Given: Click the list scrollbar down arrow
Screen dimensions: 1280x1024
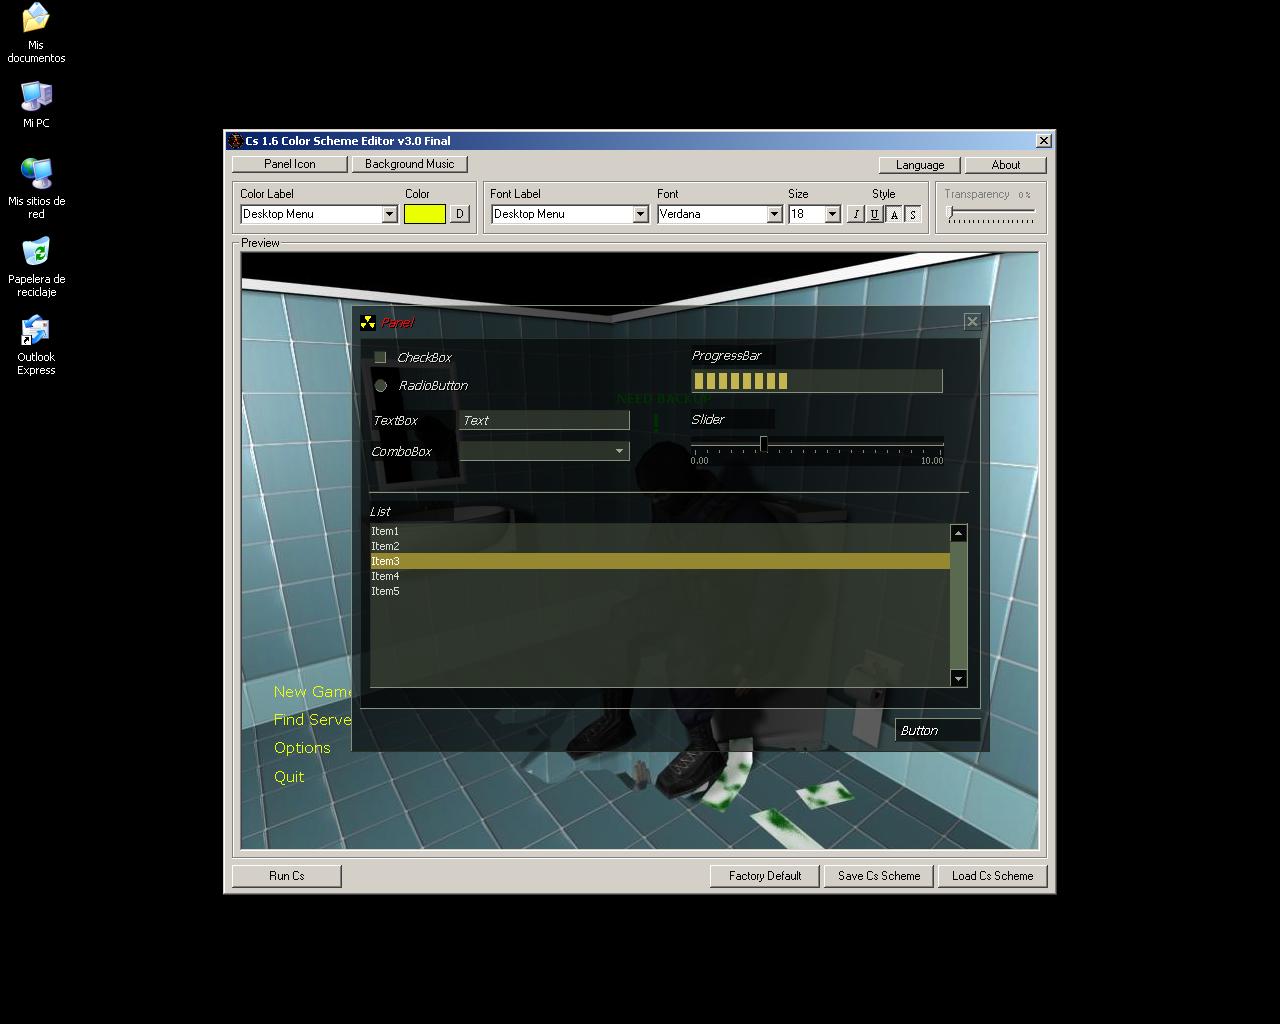Looking at the screenshot, I should 959,679.
